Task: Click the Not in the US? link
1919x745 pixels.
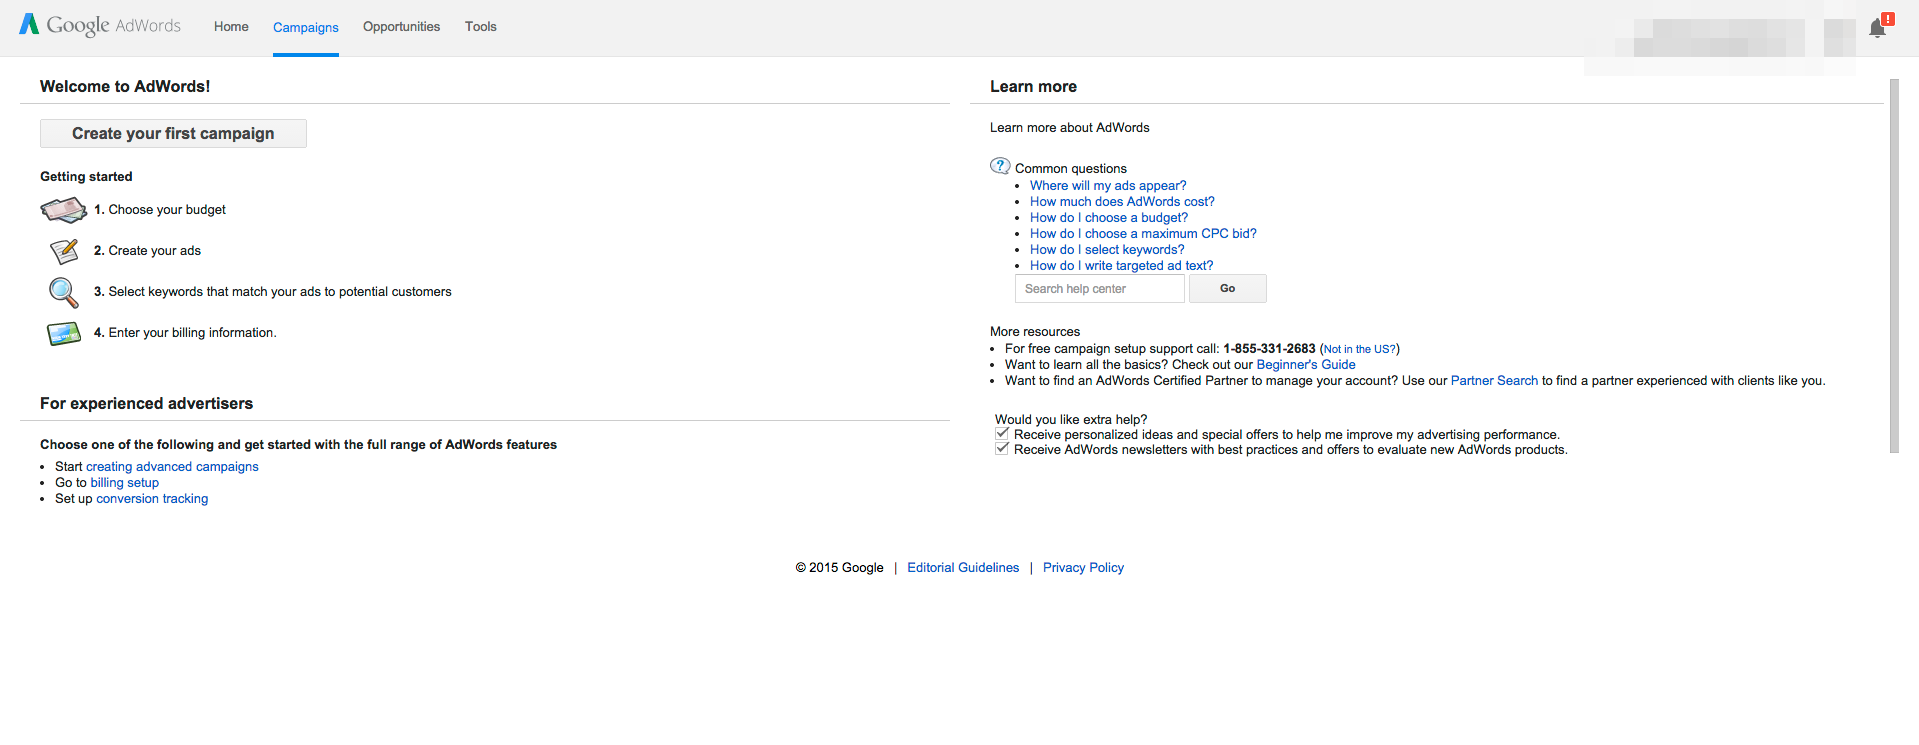Action: [x=1360, y=349]
